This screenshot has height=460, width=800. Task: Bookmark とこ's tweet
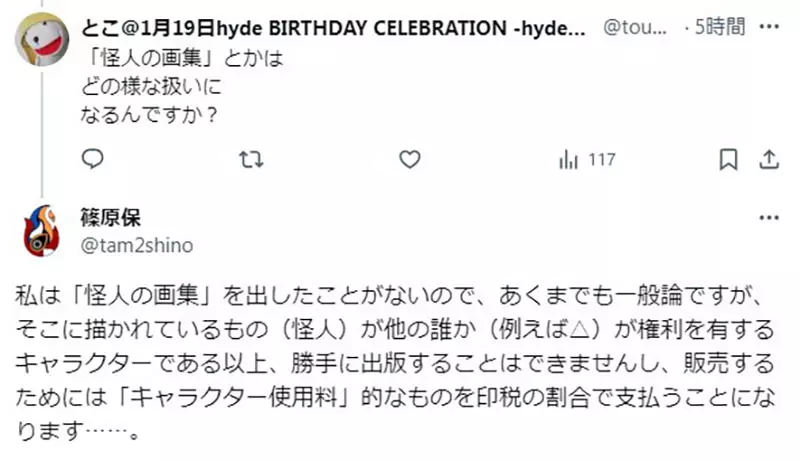tap(729, 159)
